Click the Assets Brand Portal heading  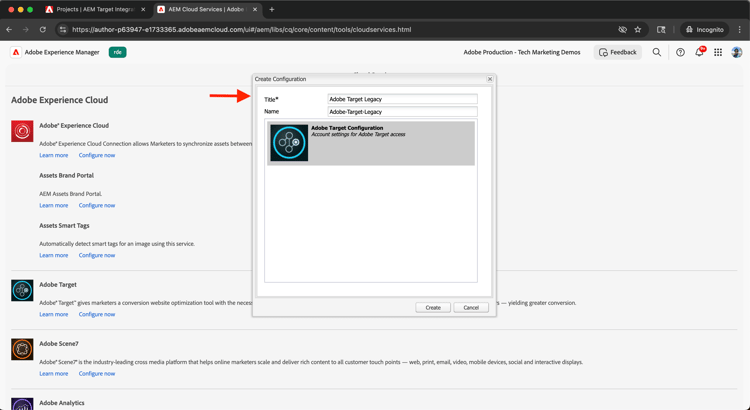(66, 176)
